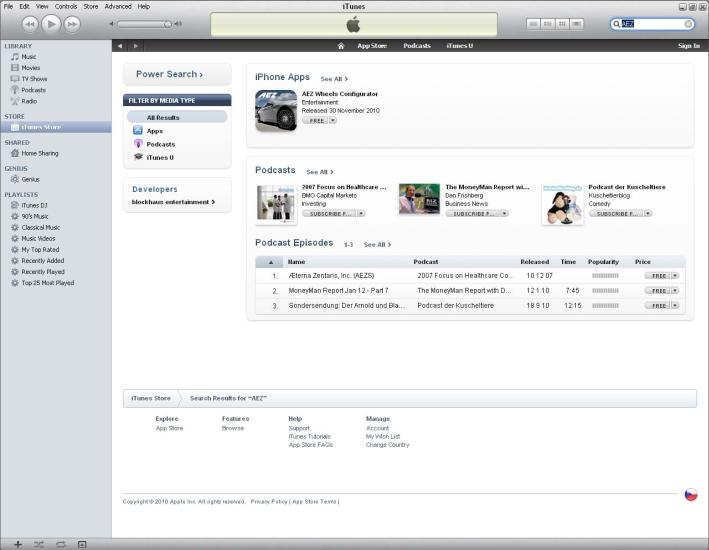Click the Play button
This screenshot has height=550, width=709.
pyautogui.click(x=51, y=24)
